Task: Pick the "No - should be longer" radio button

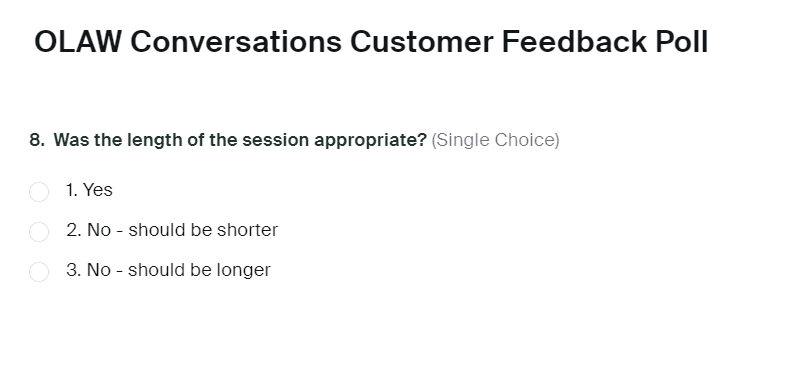Action: pyautogui.click(x=39, y=272)
